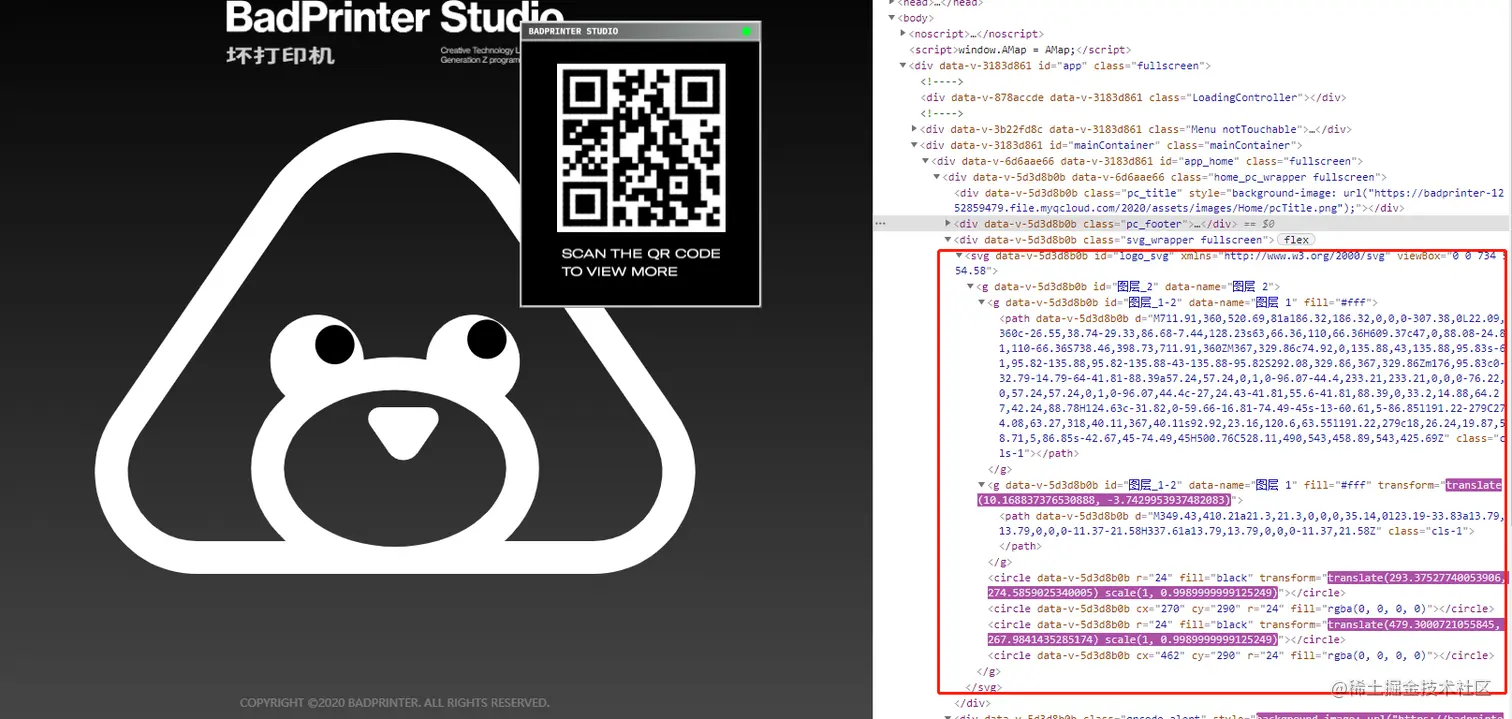Collapse the mainContainer div node

[915, 145]
